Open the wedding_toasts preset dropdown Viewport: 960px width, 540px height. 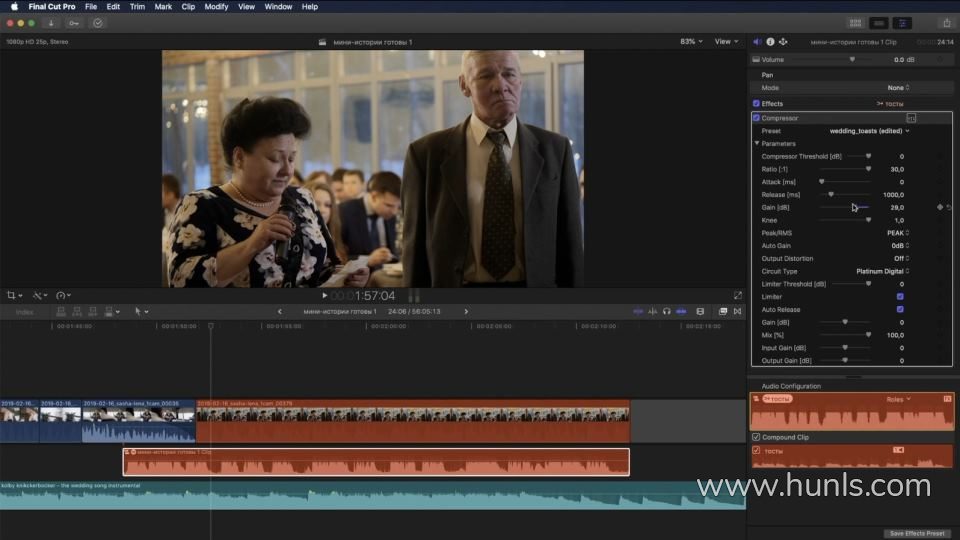[869, 131]
